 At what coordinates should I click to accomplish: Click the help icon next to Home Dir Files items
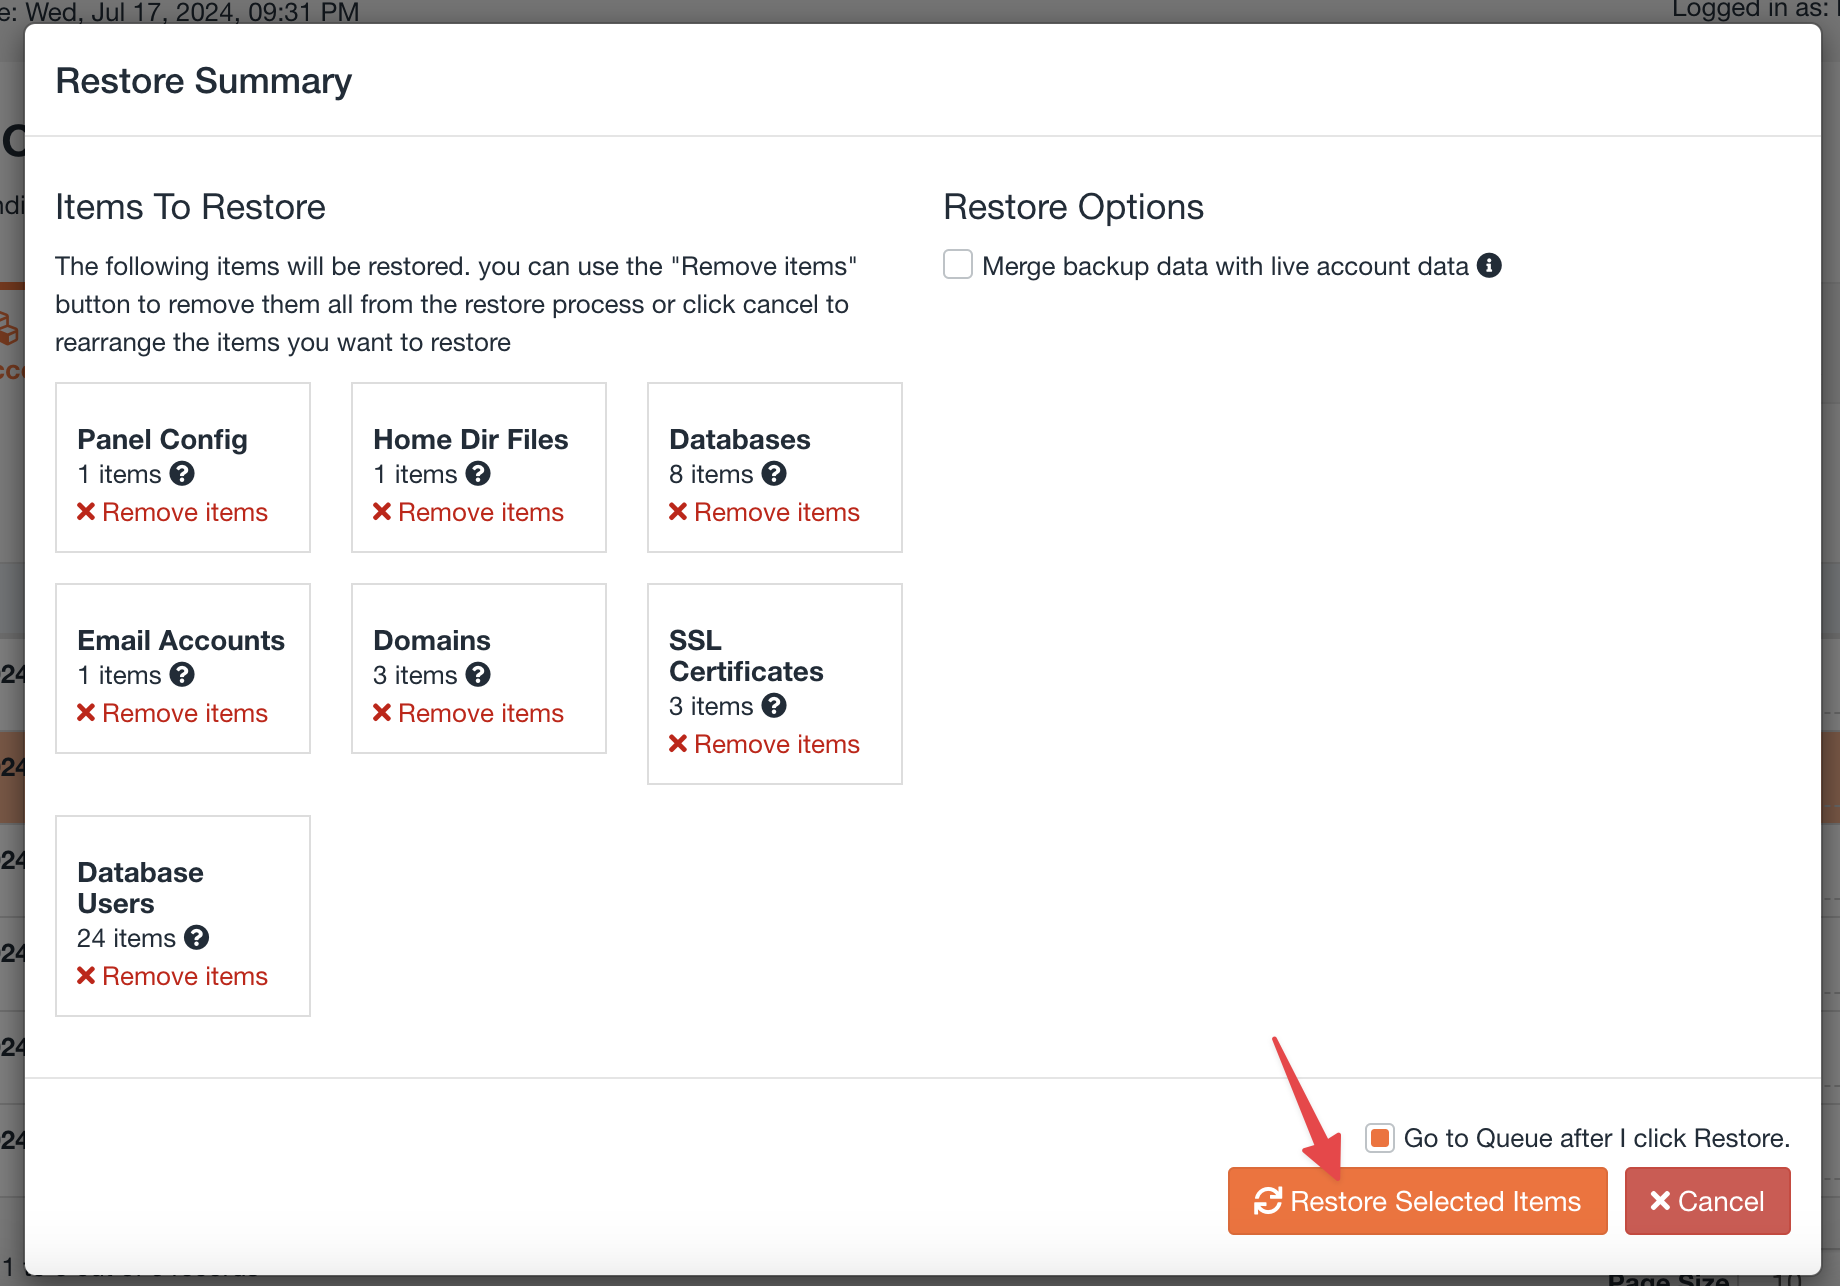(x=478, y=474)
